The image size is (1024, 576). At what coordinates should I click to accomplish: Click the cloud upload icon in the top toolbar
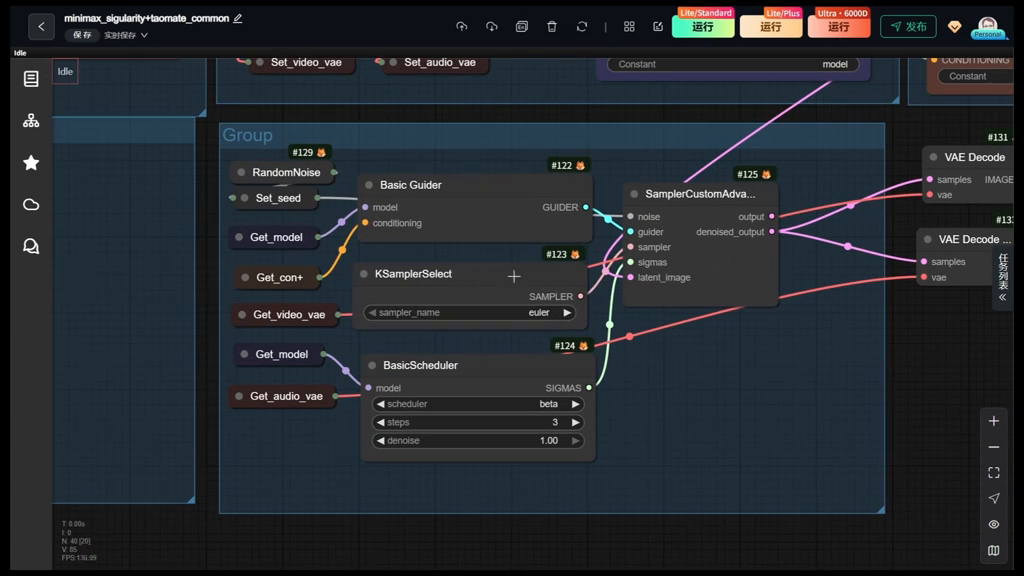point(462,27)
